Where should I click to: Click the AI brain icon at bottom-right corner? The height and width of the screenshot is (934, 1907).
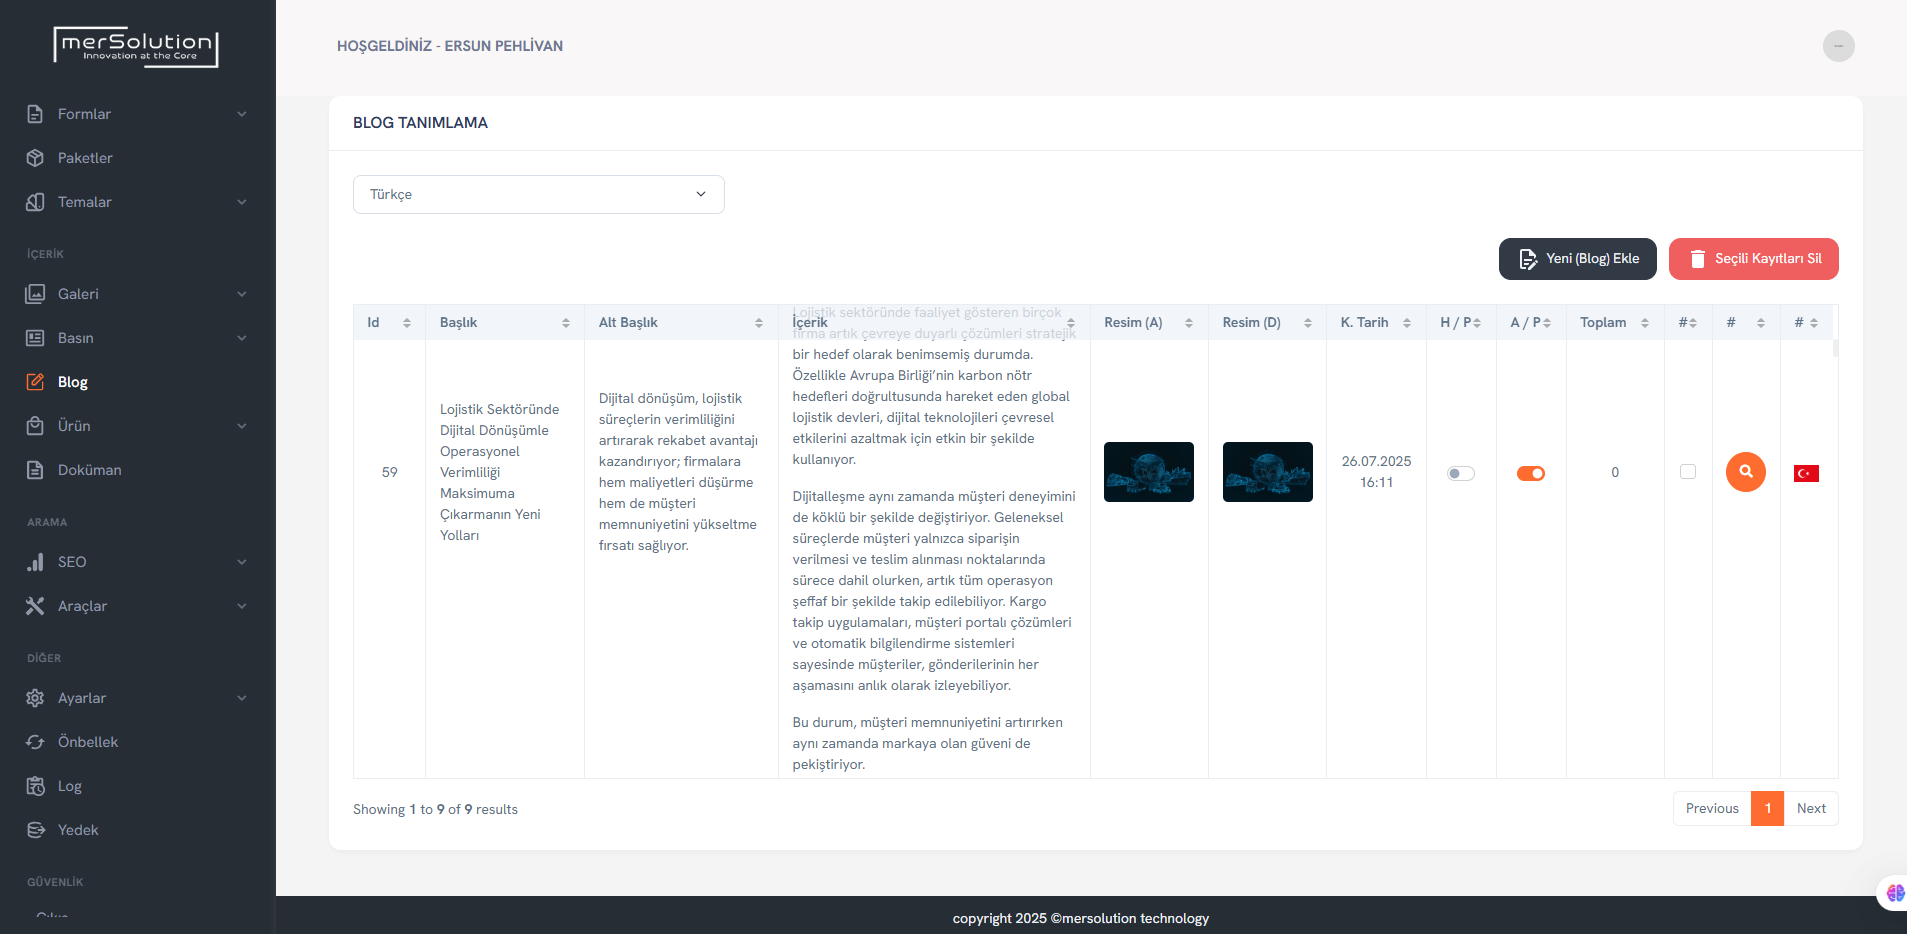1895,892
